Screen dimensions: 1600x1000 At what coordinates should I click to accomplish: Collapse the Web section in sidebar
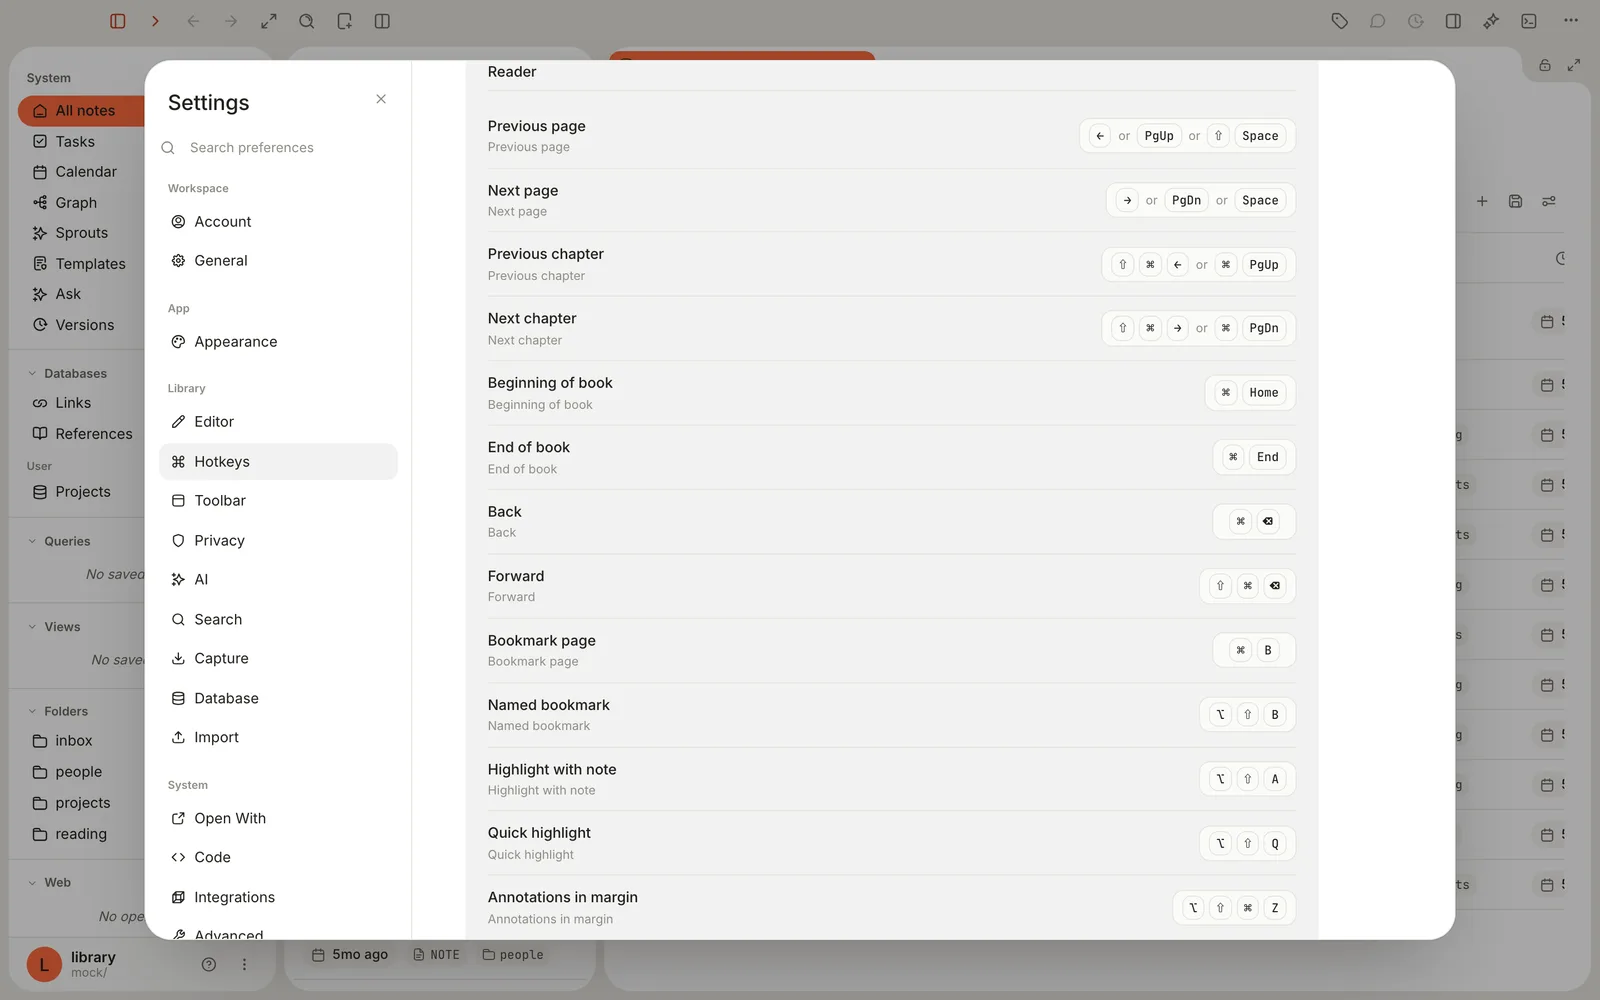click(x=32, y=883)
